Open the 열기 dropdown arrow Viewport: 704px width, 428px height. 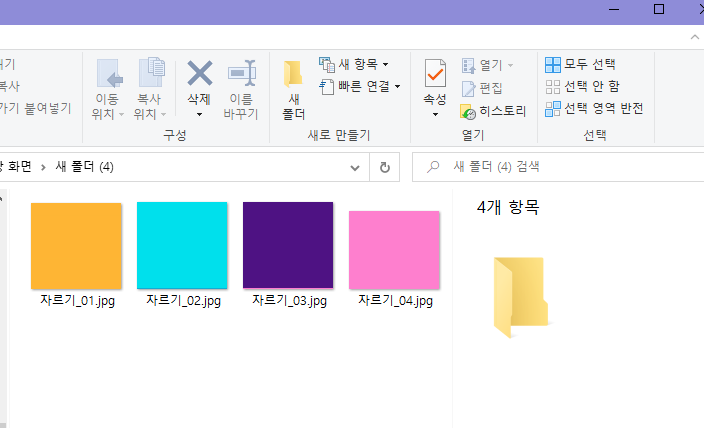pos(510,66)
